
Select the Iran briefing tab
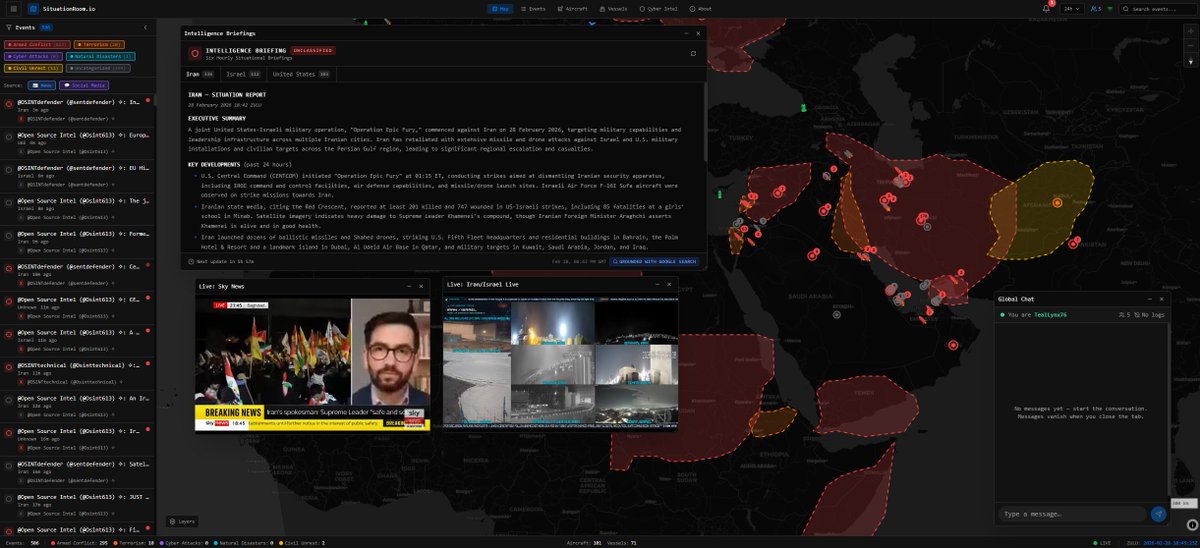click(200, 74)
